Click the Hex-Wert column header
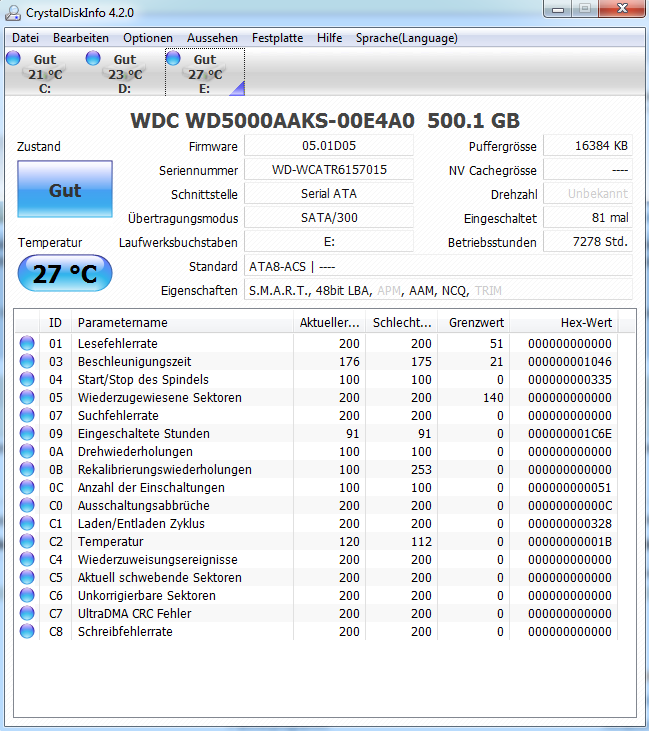The image size is (649, 731). [x=564, y=323]
